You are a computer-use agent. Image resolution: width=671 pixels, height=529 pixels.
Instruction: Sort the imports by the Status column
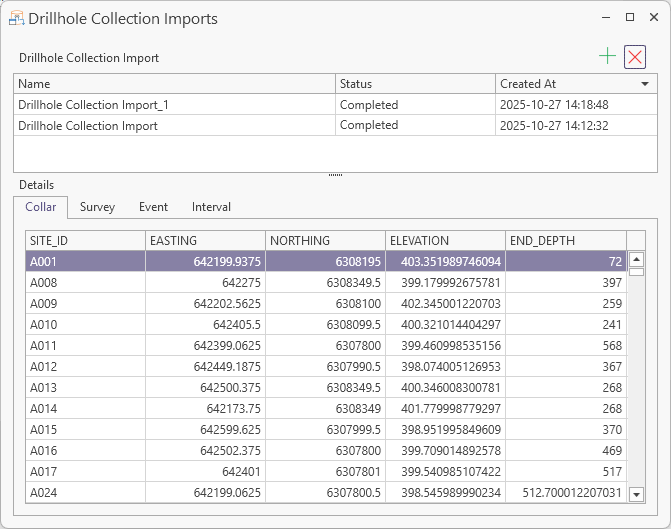coord(415,84)
